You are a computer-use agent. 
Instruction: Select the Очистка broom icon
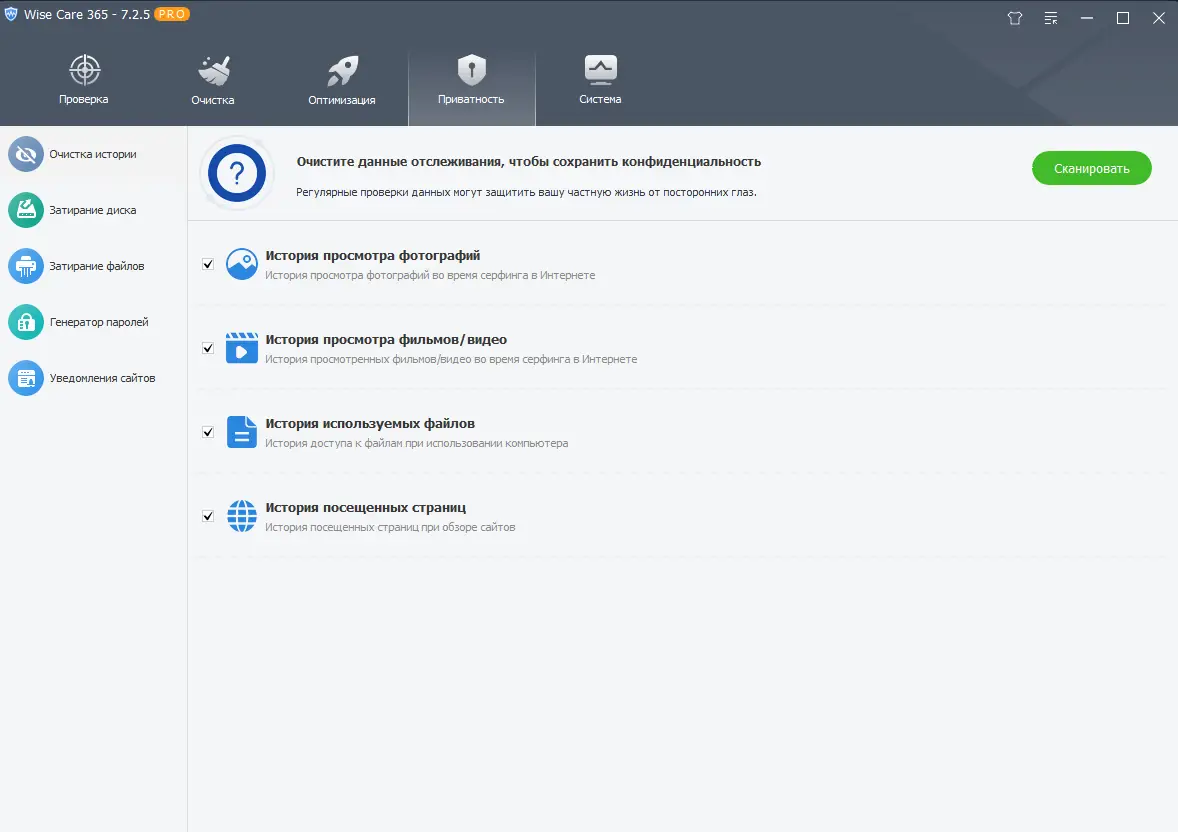[213, 71]
